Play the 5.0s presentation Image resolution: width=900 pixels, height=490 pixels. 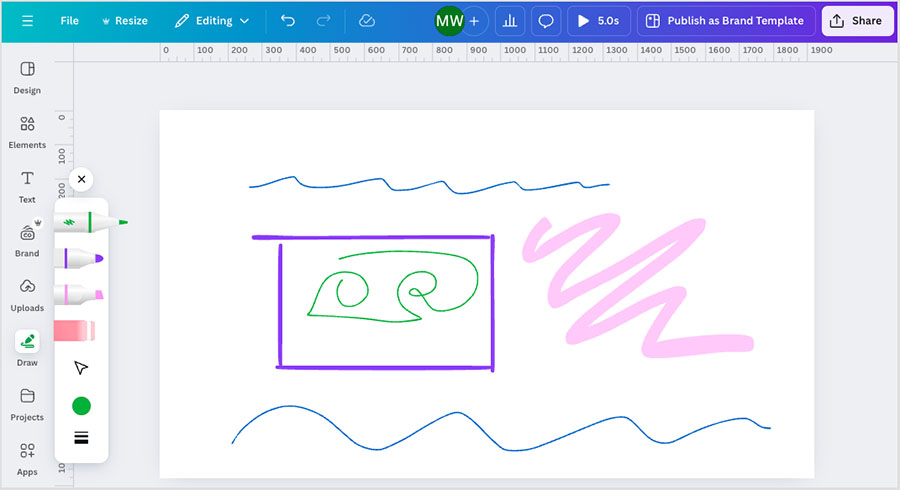coord(599,21)
